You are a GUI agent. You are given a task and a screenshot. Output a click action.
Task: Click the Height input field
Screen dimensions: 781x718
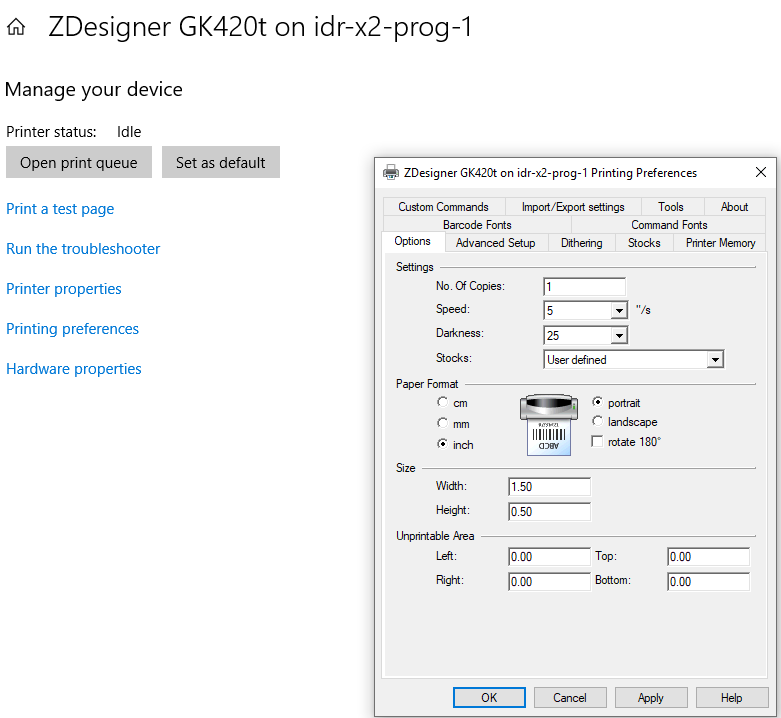point(549,511)
